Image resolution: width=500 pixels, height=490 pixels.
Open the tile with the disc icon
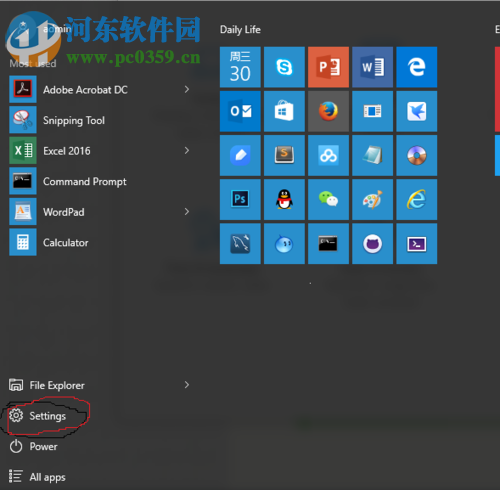417,155
